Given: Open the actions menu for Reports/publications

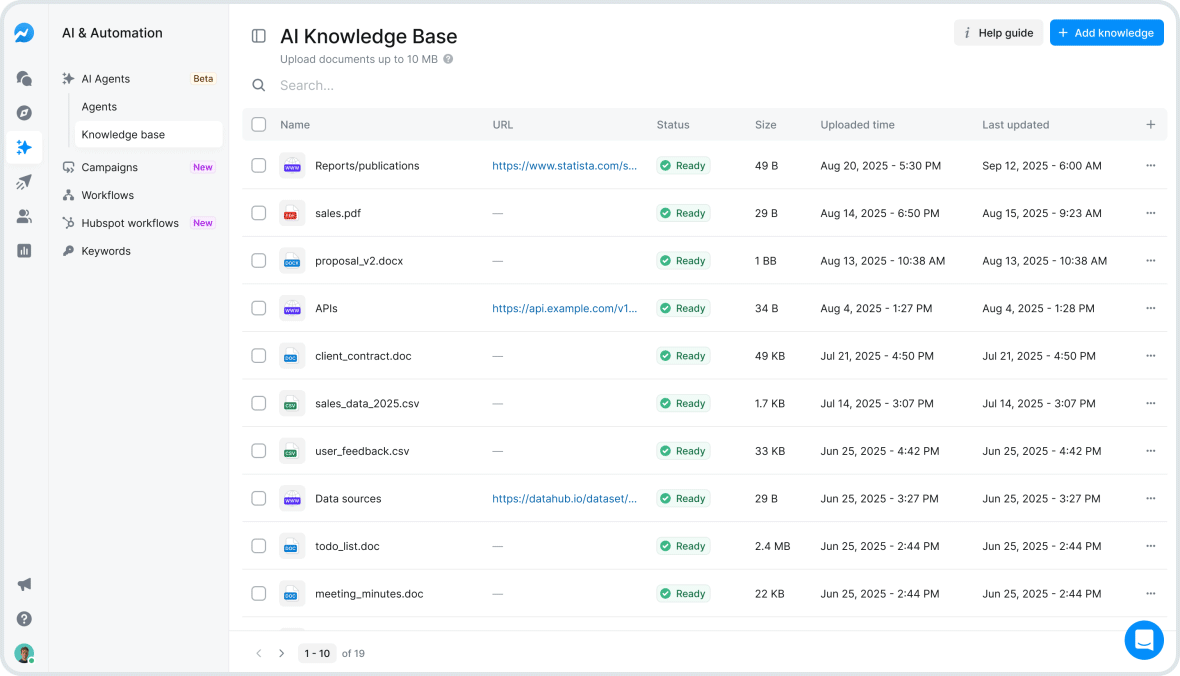Looking at the screenshot, I should coord(1151,165).
